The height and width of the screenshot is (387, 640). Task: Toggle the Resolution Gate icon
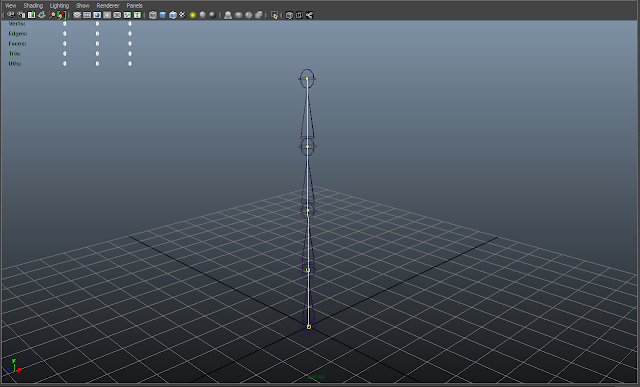97,15
